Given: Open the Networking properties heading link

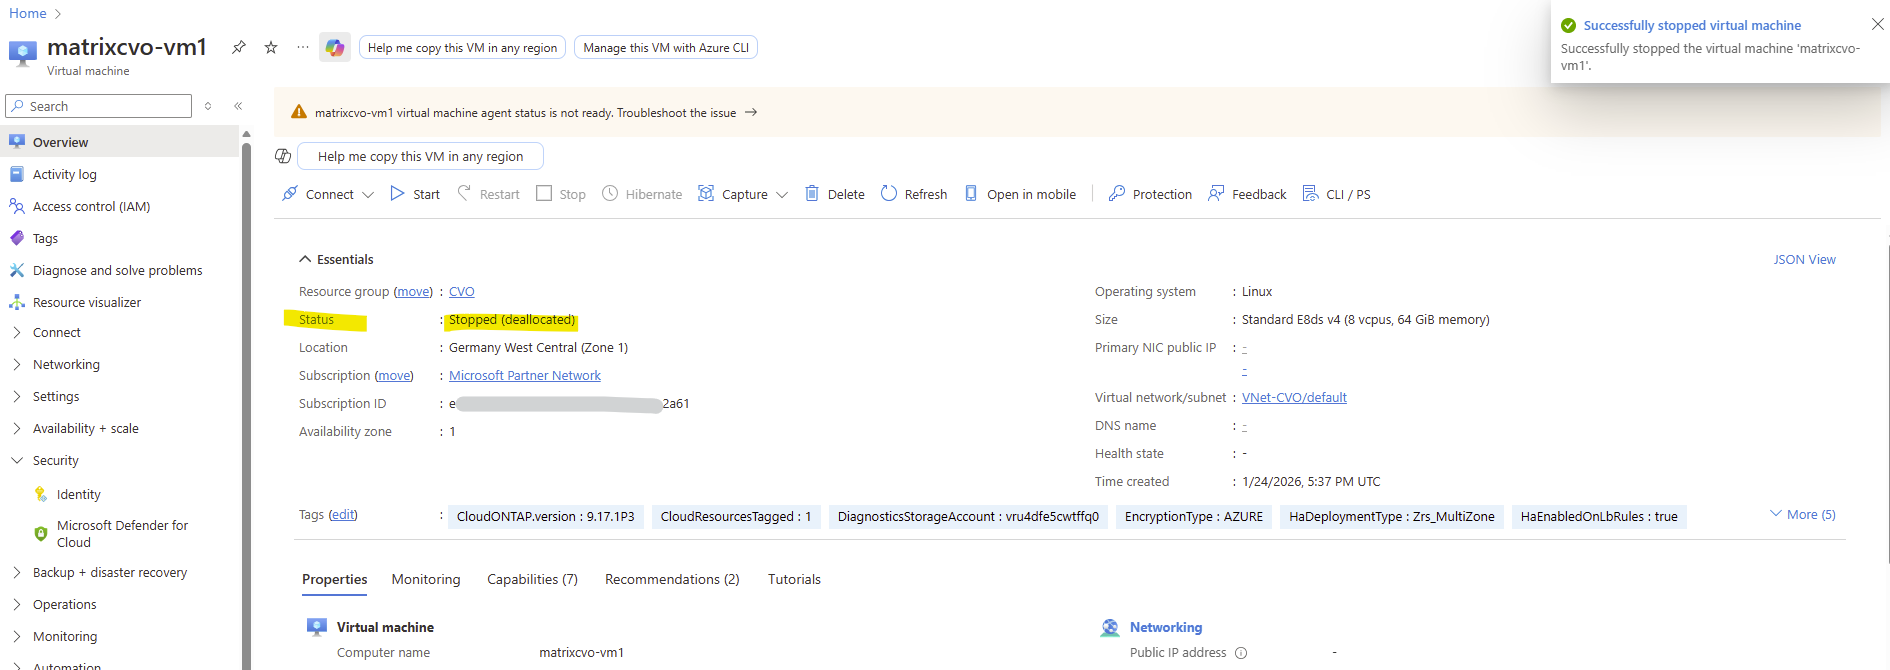Looking at the screenshot, I should click(1166, 627).
